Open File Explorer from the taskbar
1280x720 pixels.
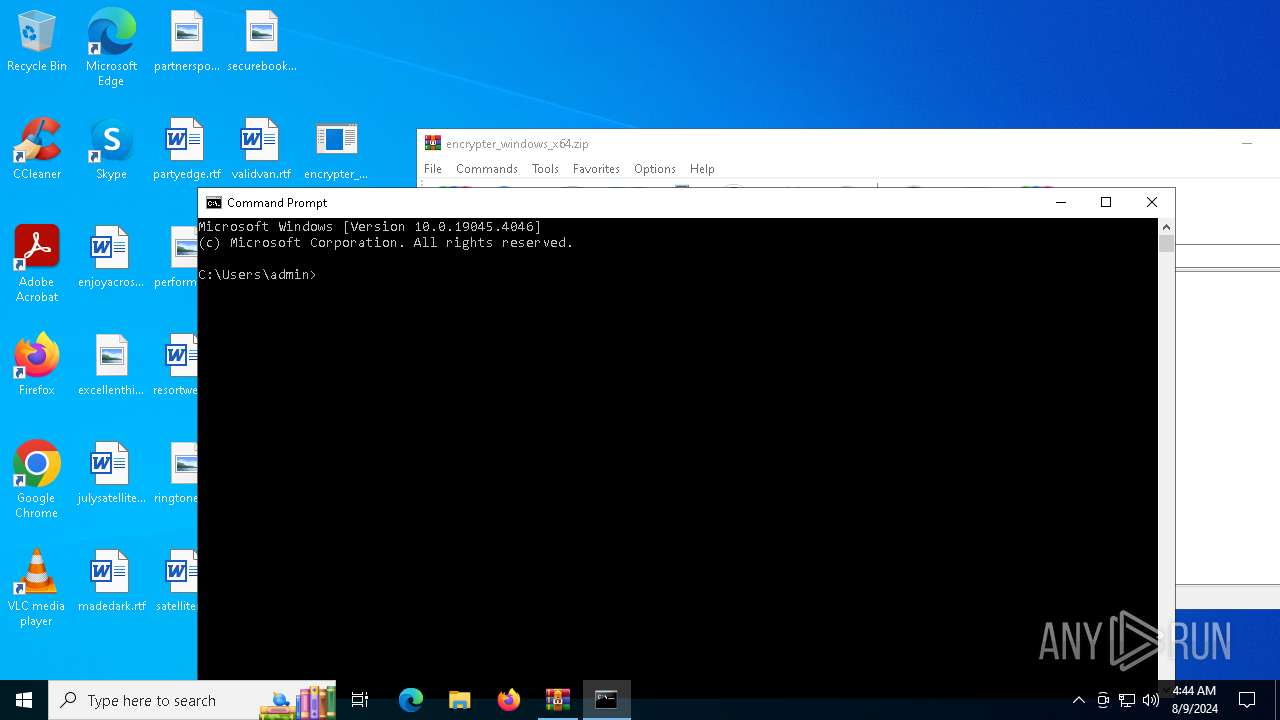tap(460, 700)
